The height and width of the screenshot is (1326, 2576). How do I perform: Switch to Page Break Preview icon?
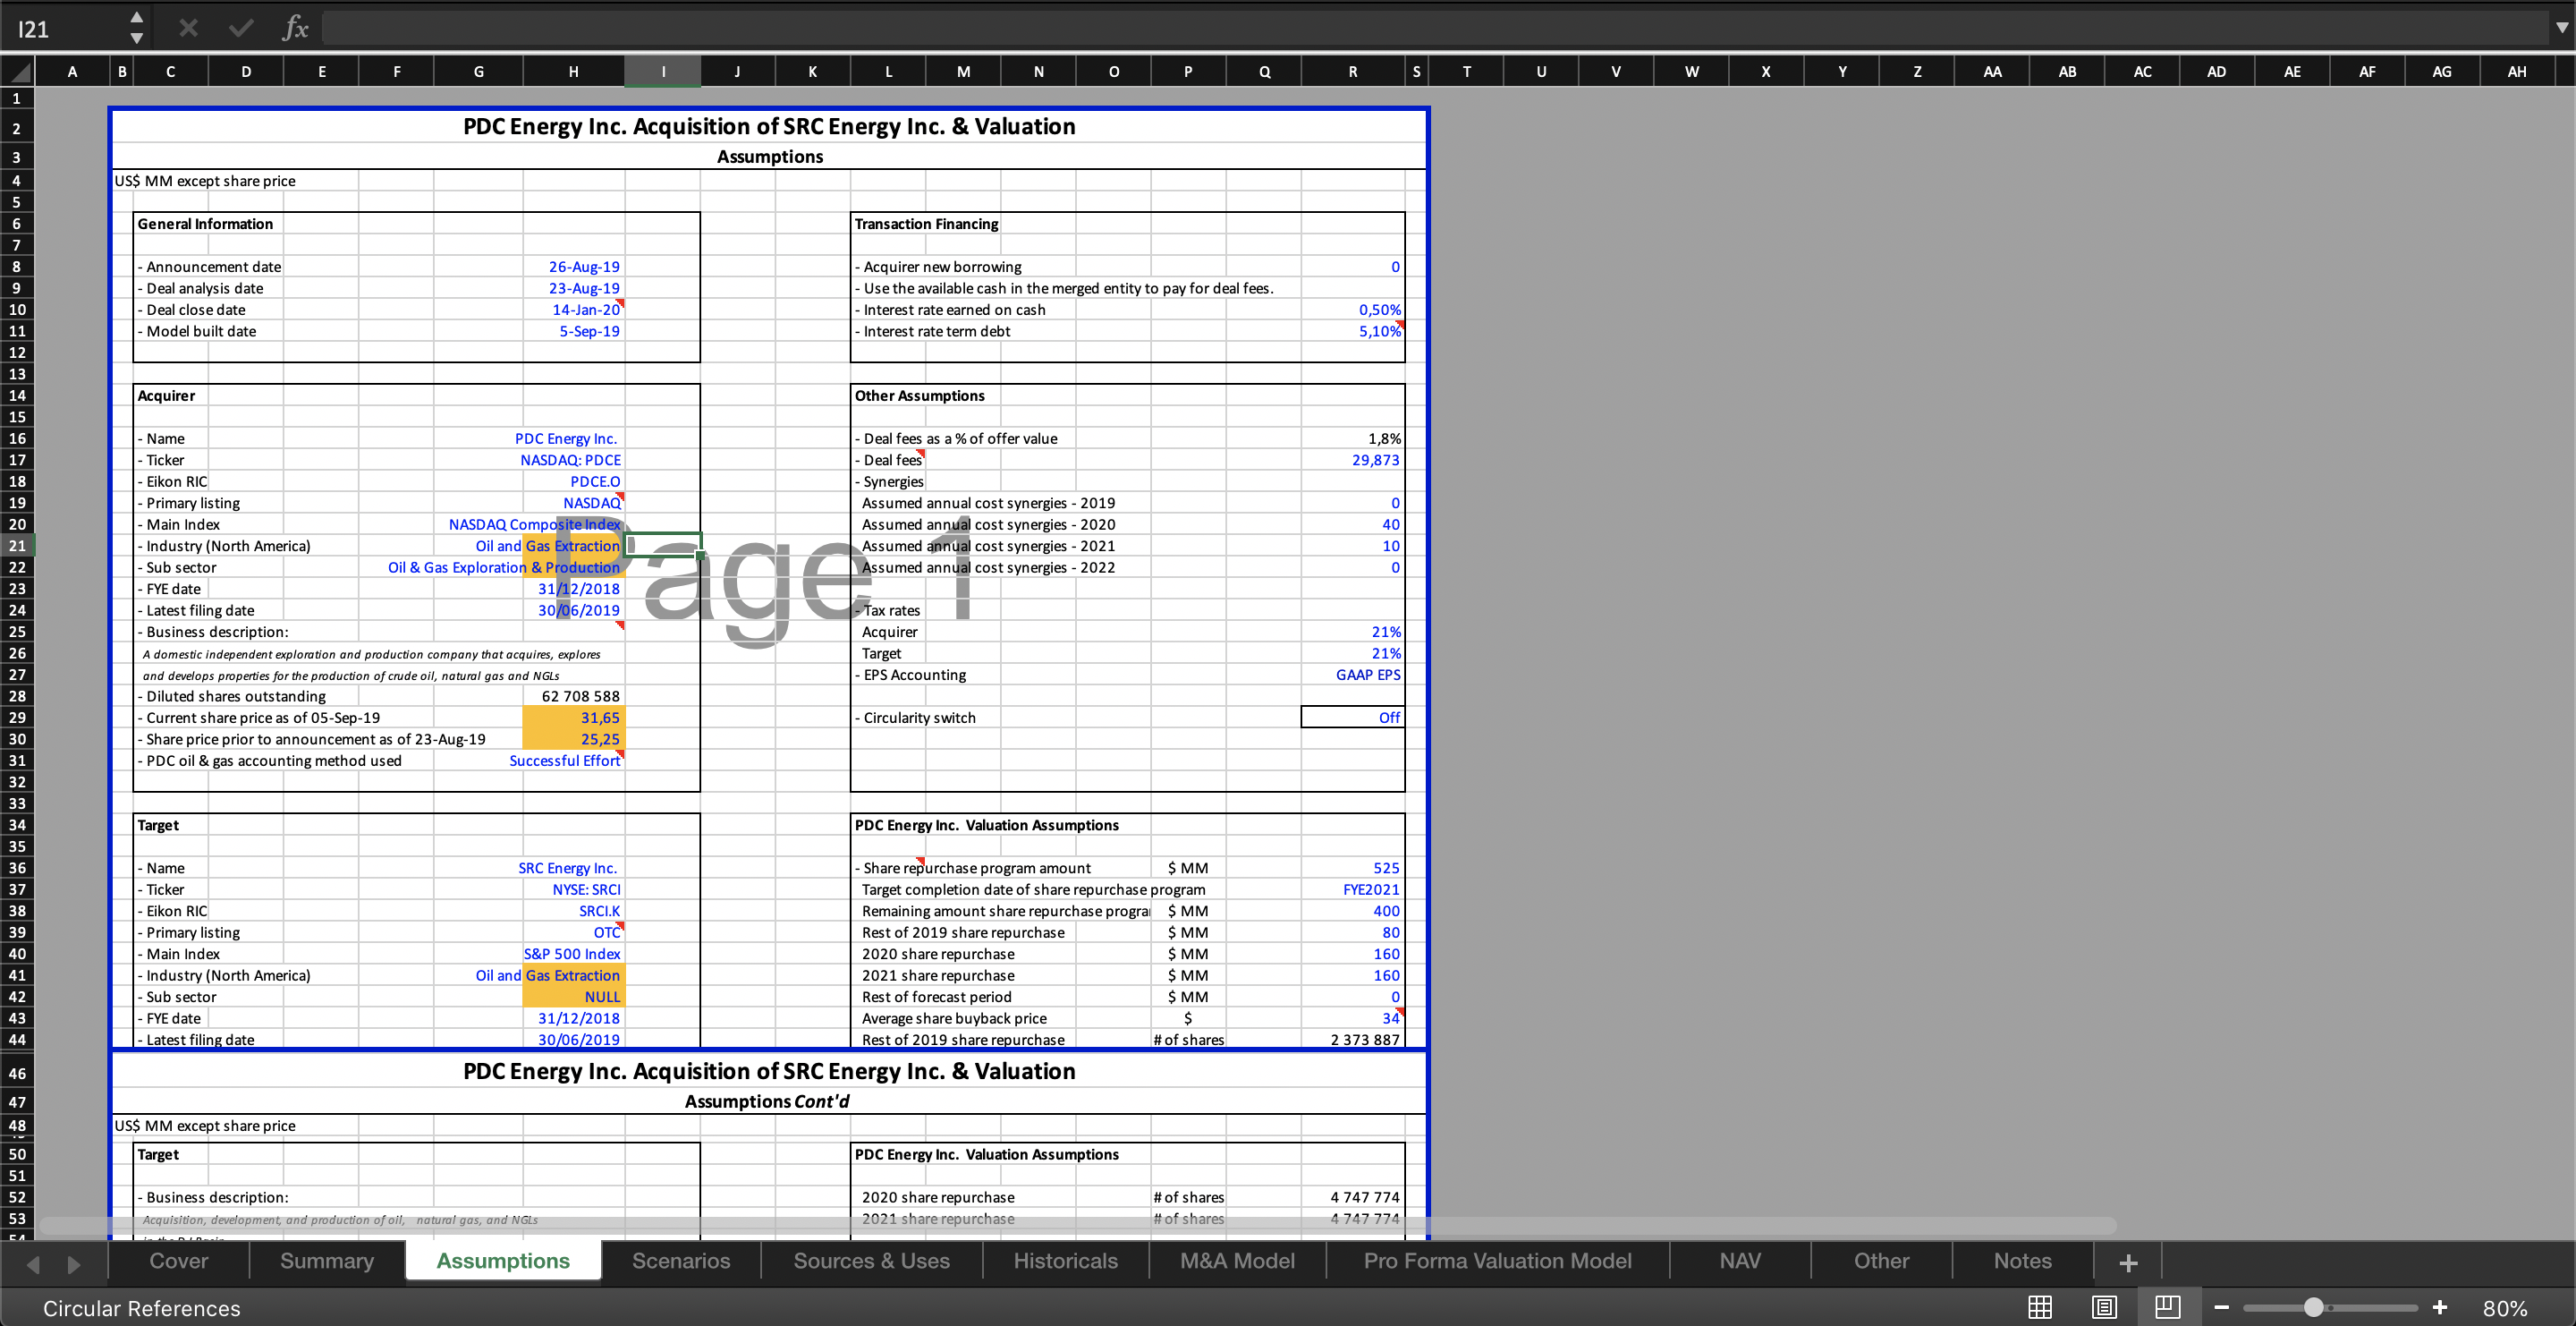click(x=2168, y=1307)
